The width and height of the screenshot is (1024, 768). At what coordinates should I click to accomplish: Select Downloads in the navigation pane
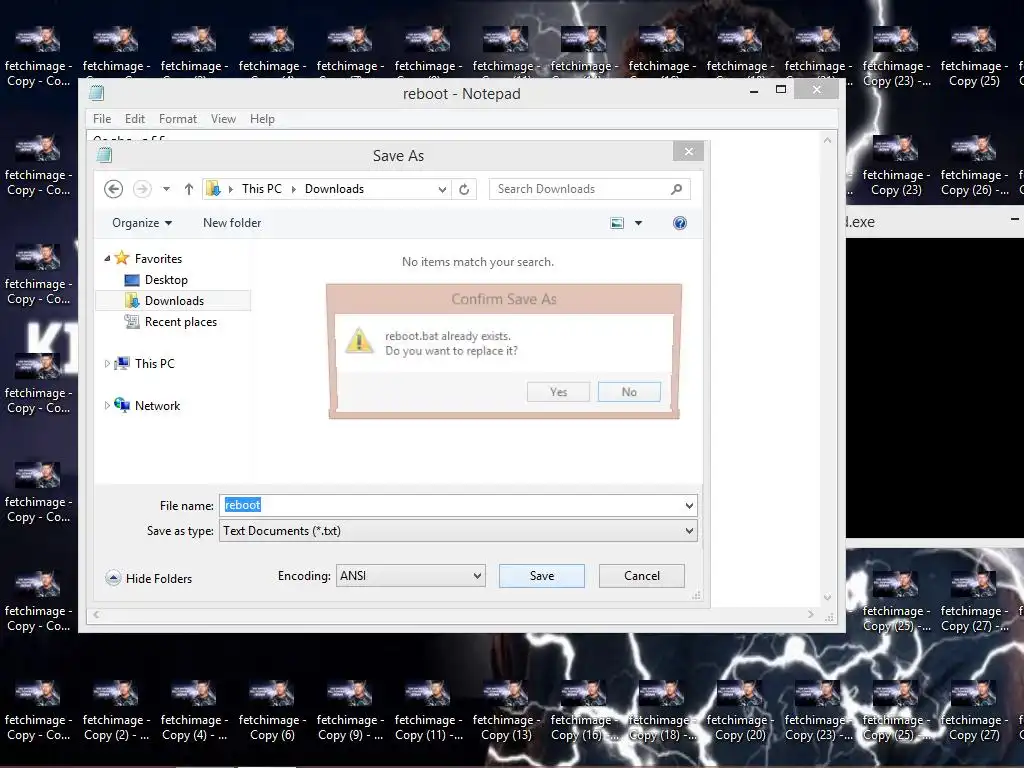174,300
